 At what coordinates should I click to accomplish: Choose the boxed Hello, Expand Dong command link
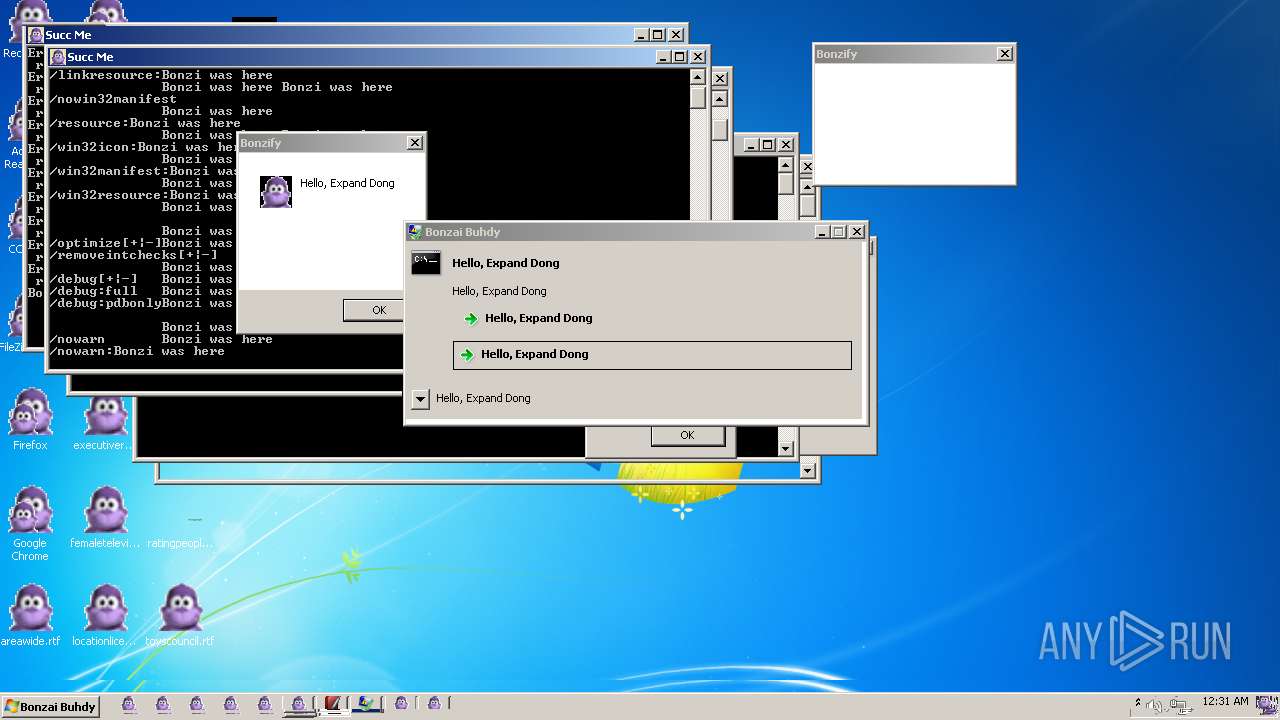point(652,355)
